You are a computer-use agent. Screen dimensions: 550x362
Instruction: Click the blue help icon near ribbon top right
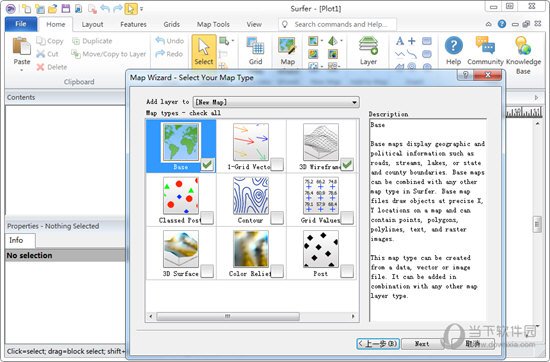(x=502, y=24)
